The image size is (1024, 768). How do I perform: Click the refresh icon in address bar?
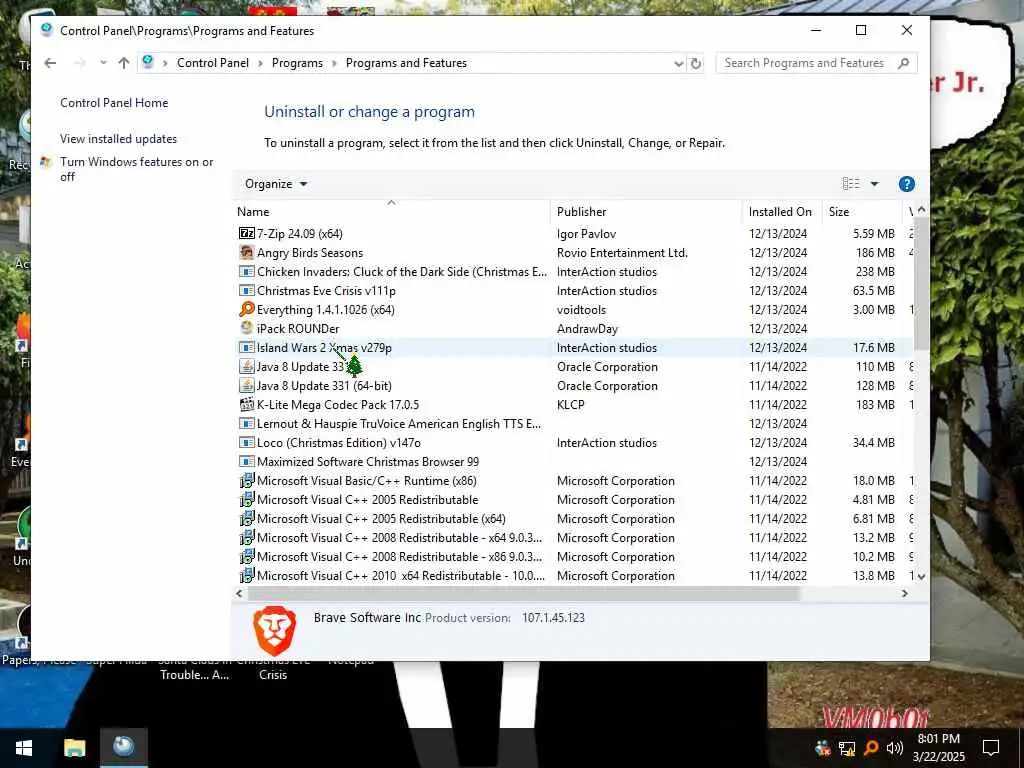tap(696, 63)
